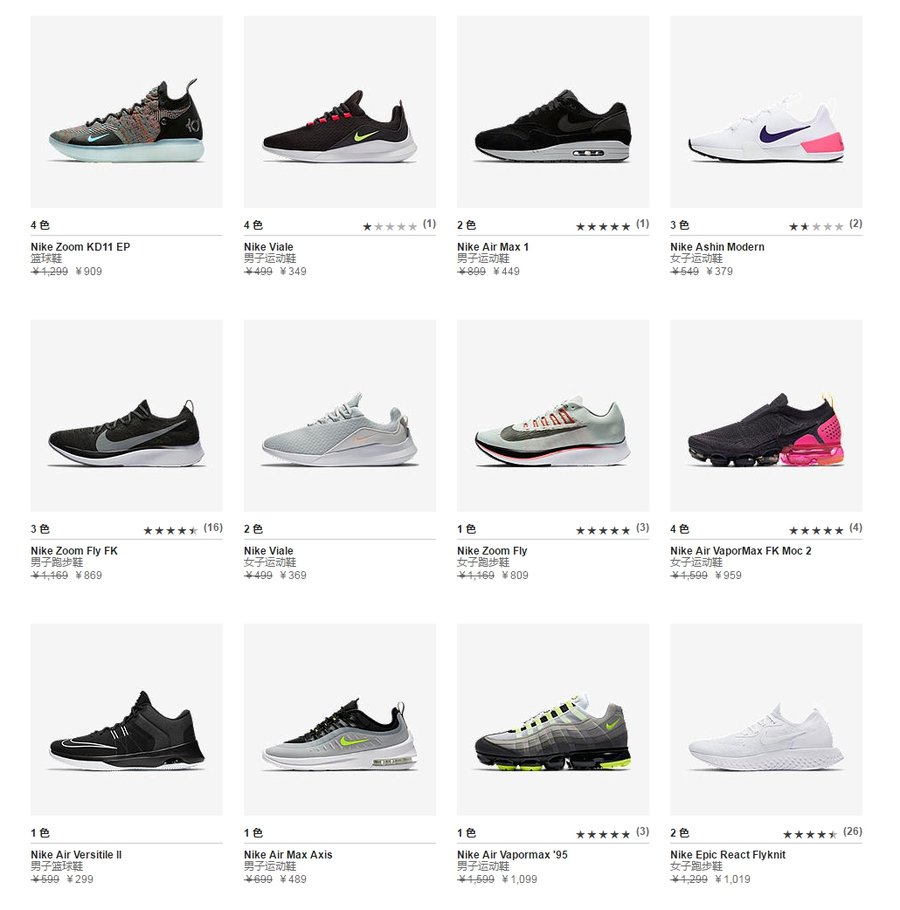Click the one-star rating on men's Nike Viale

[399, 226]
